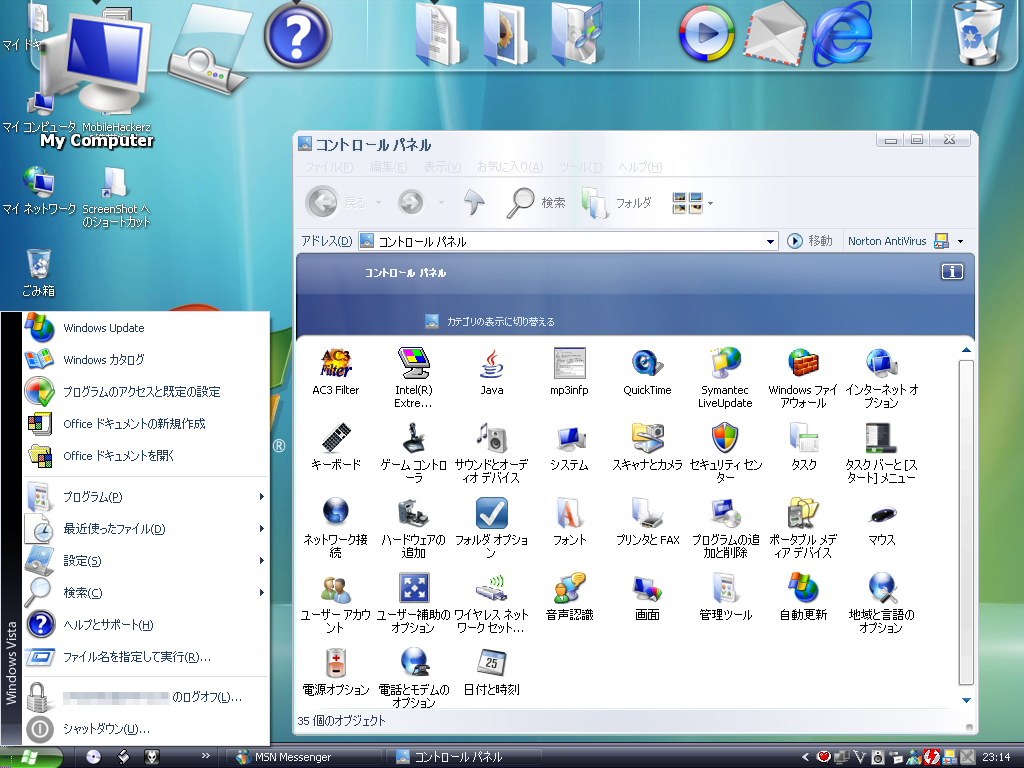Open ネットワーク接続 icon
Image resolution: width=1024 pixels, height=768 pixels.
pyautogui.click(x=336, y=513)
